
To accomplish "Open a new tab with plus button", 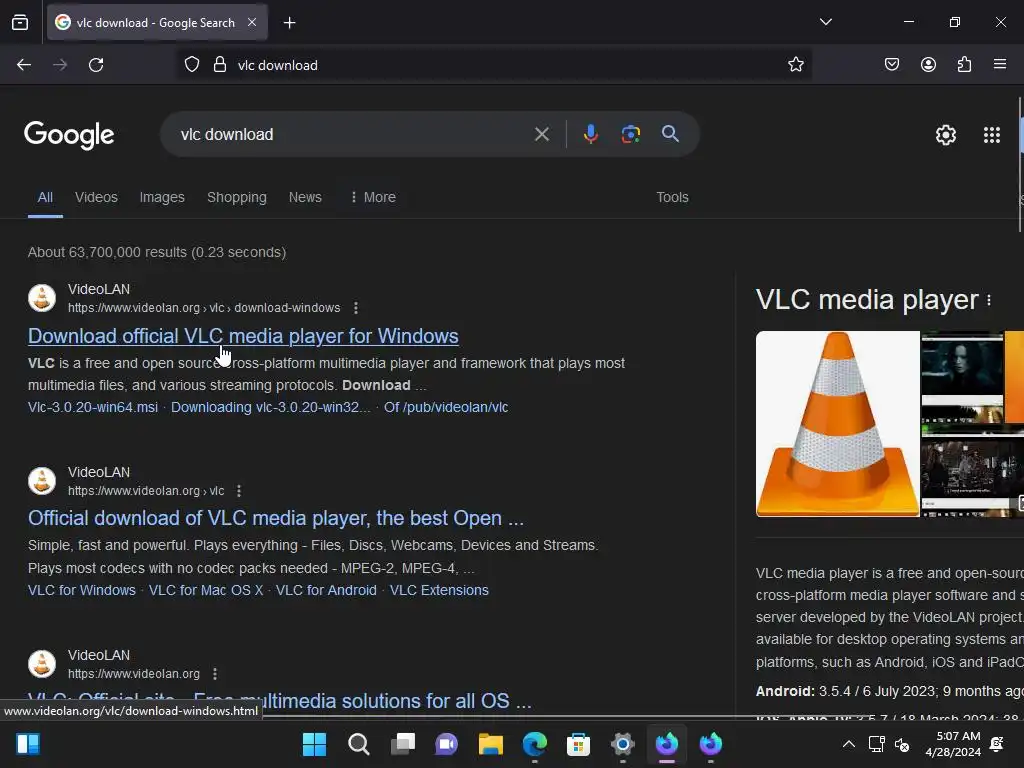I will pyautogui.click(x=289, y=23).
